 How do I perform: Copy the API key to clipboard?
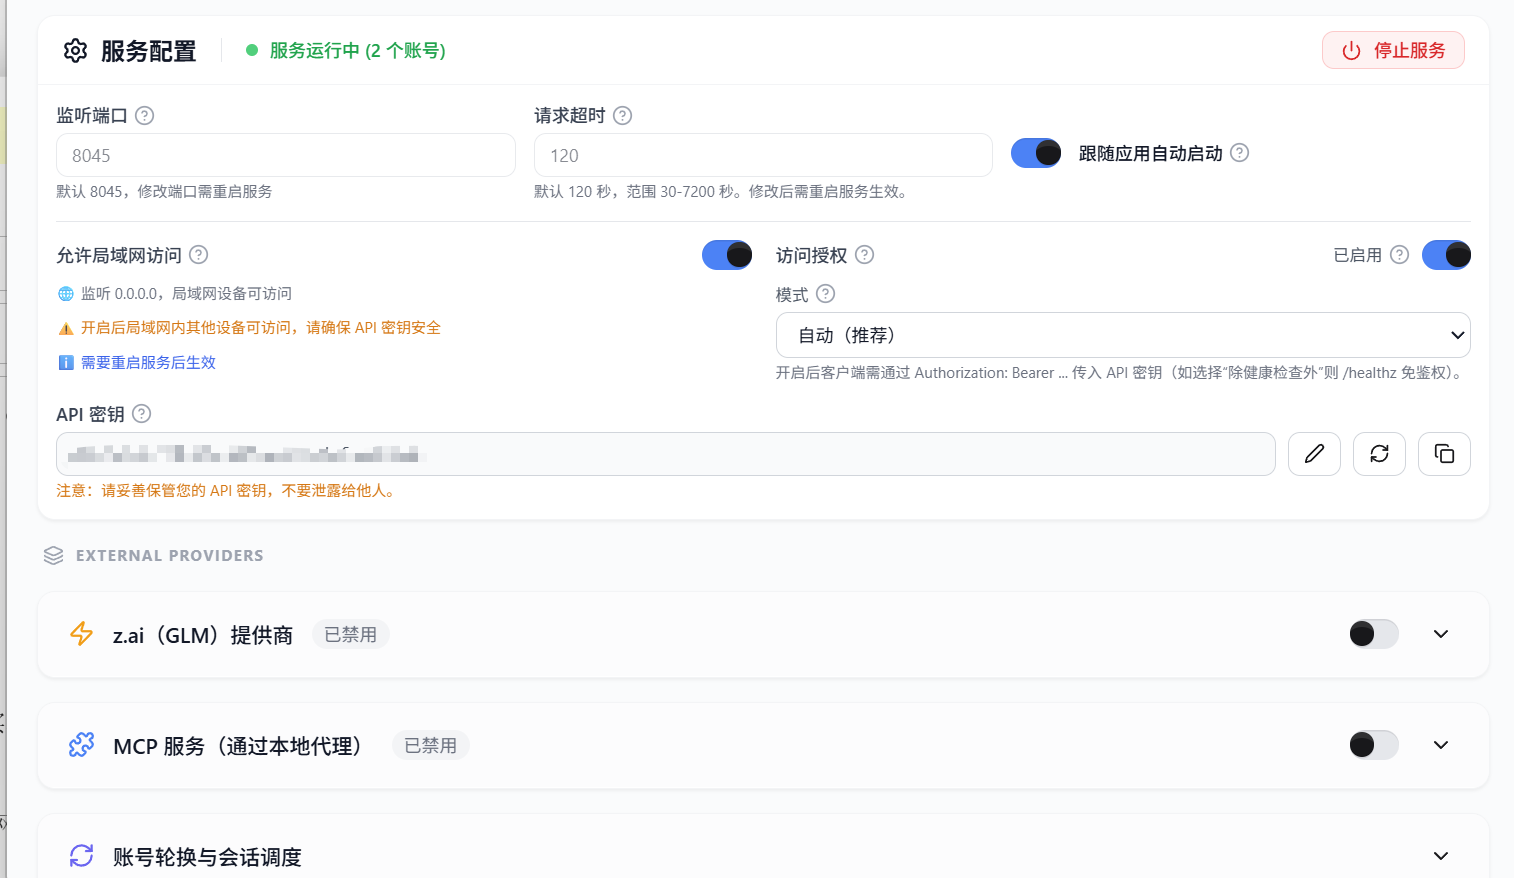coord(1444,454)
